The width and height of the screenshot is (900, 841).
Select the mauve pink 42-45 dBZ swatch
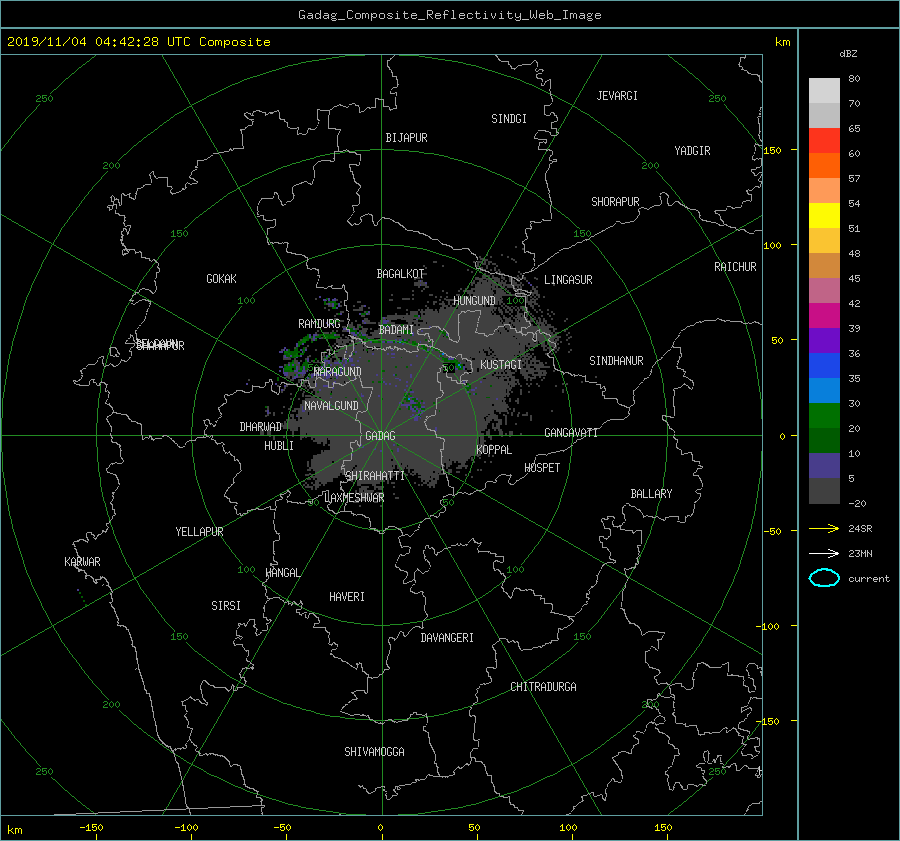824,290
